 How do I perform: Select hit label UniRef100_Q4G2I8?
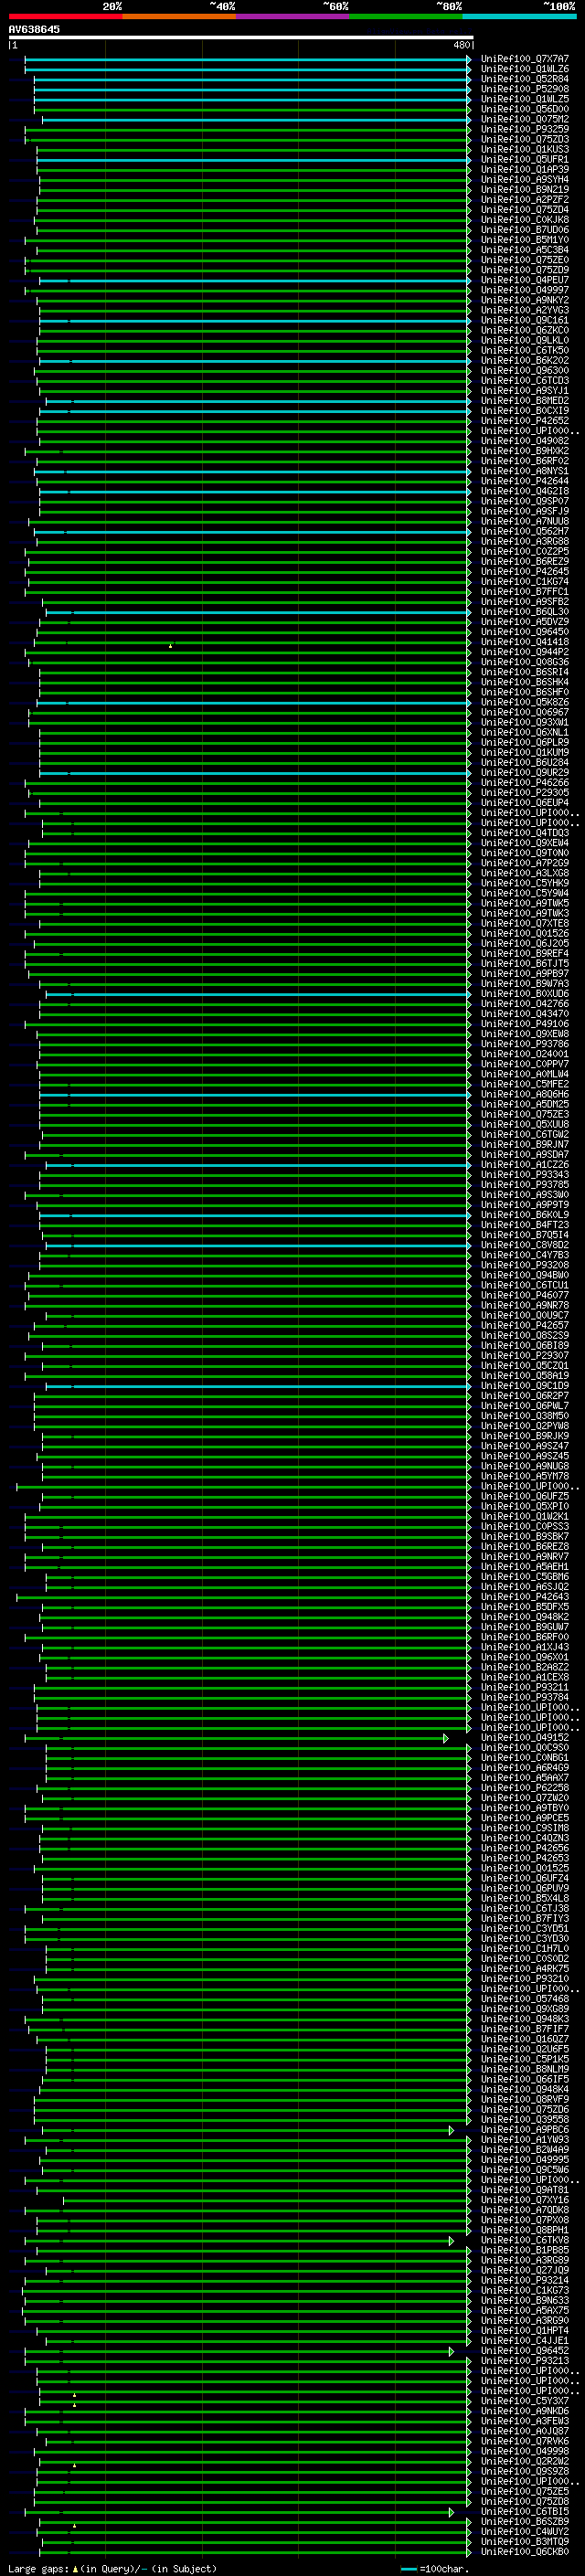525,491
